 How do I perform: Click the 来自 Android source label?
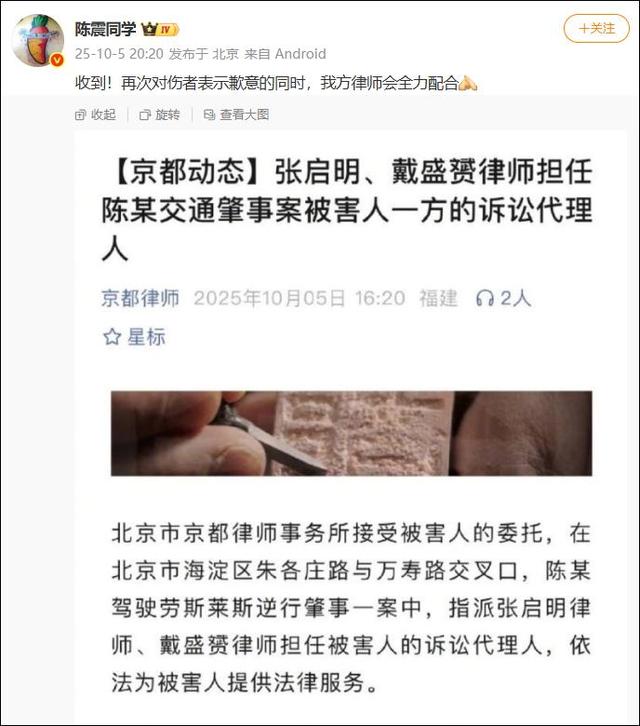(x=285, y=54)
